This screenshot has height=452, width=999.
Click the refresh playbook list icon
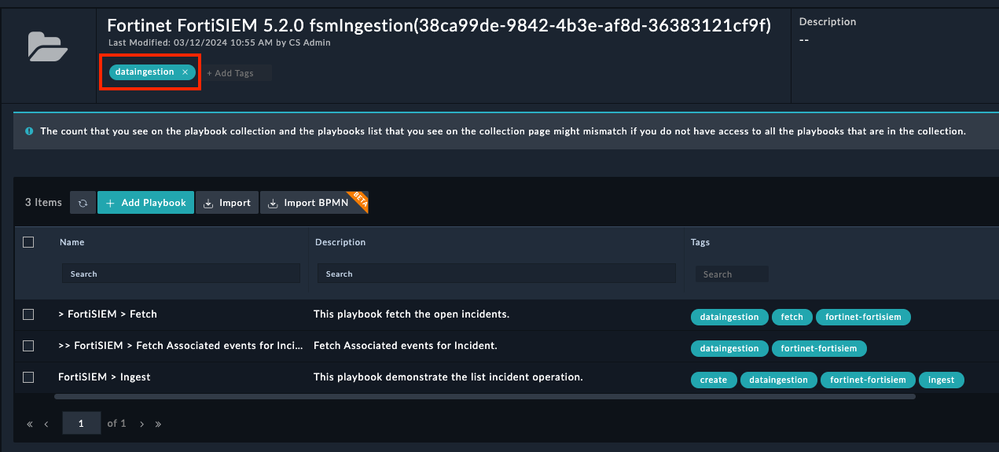[81, 203]
